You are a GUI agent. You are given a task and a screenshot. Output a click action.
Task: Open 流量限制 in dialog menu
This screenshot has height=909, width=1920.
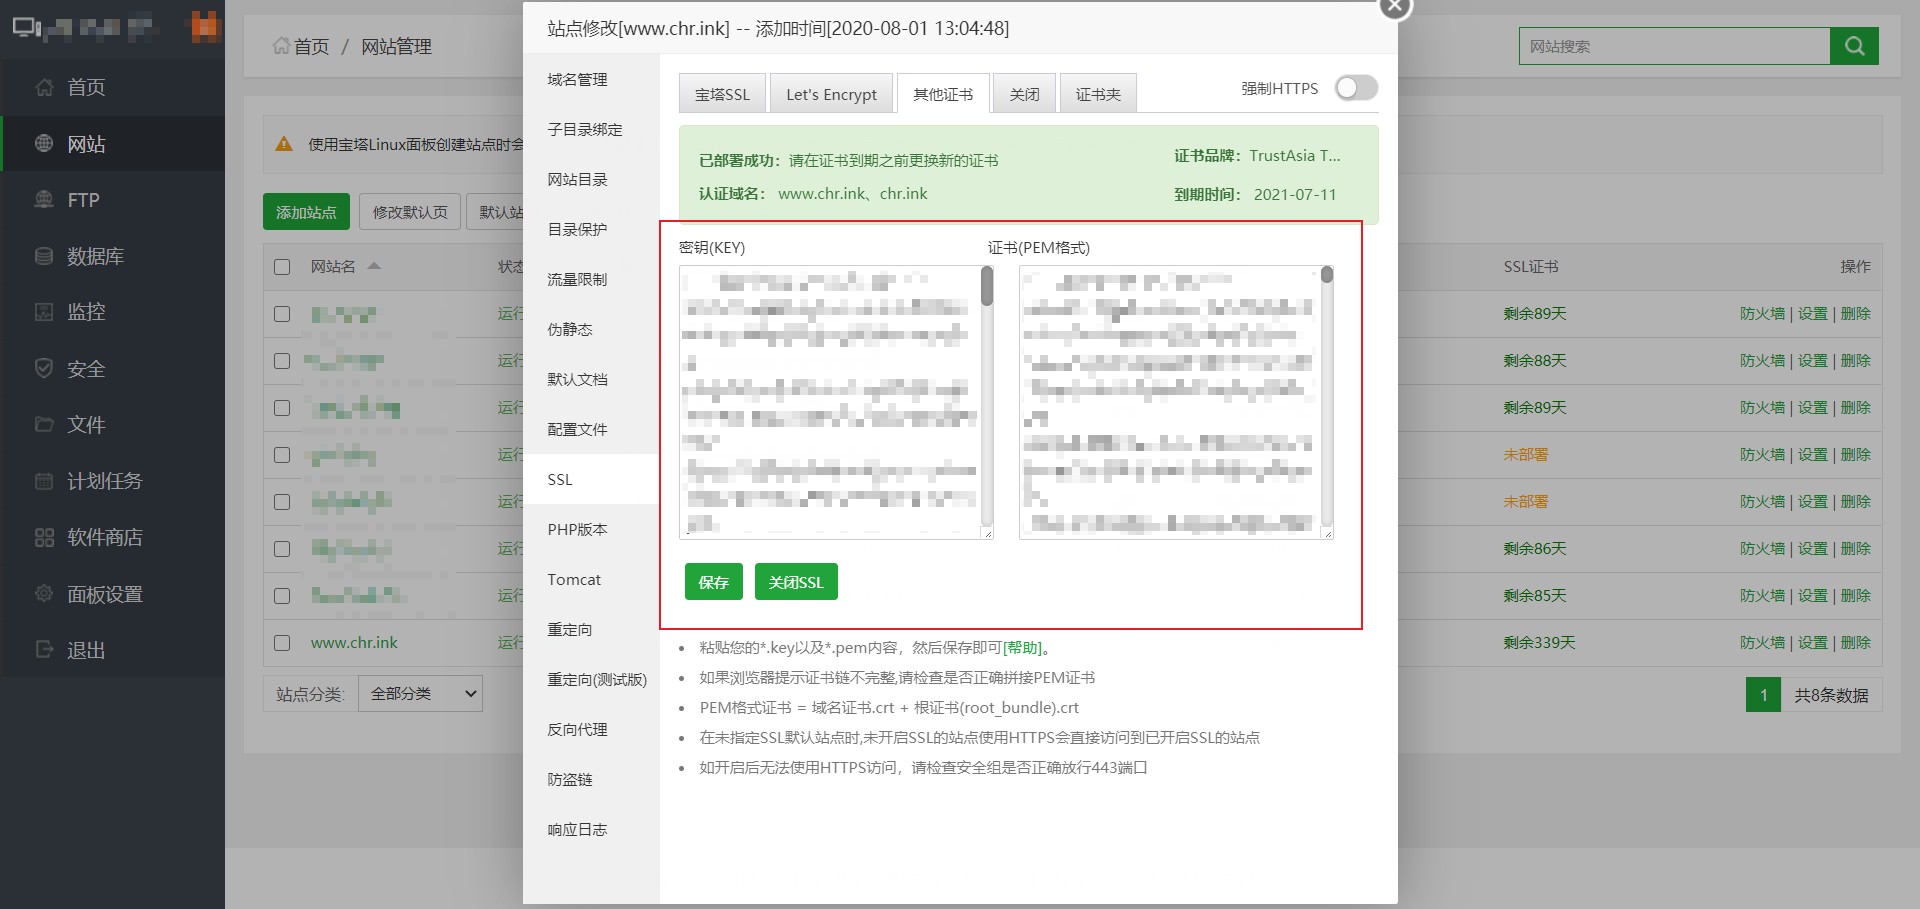point(591,279)
